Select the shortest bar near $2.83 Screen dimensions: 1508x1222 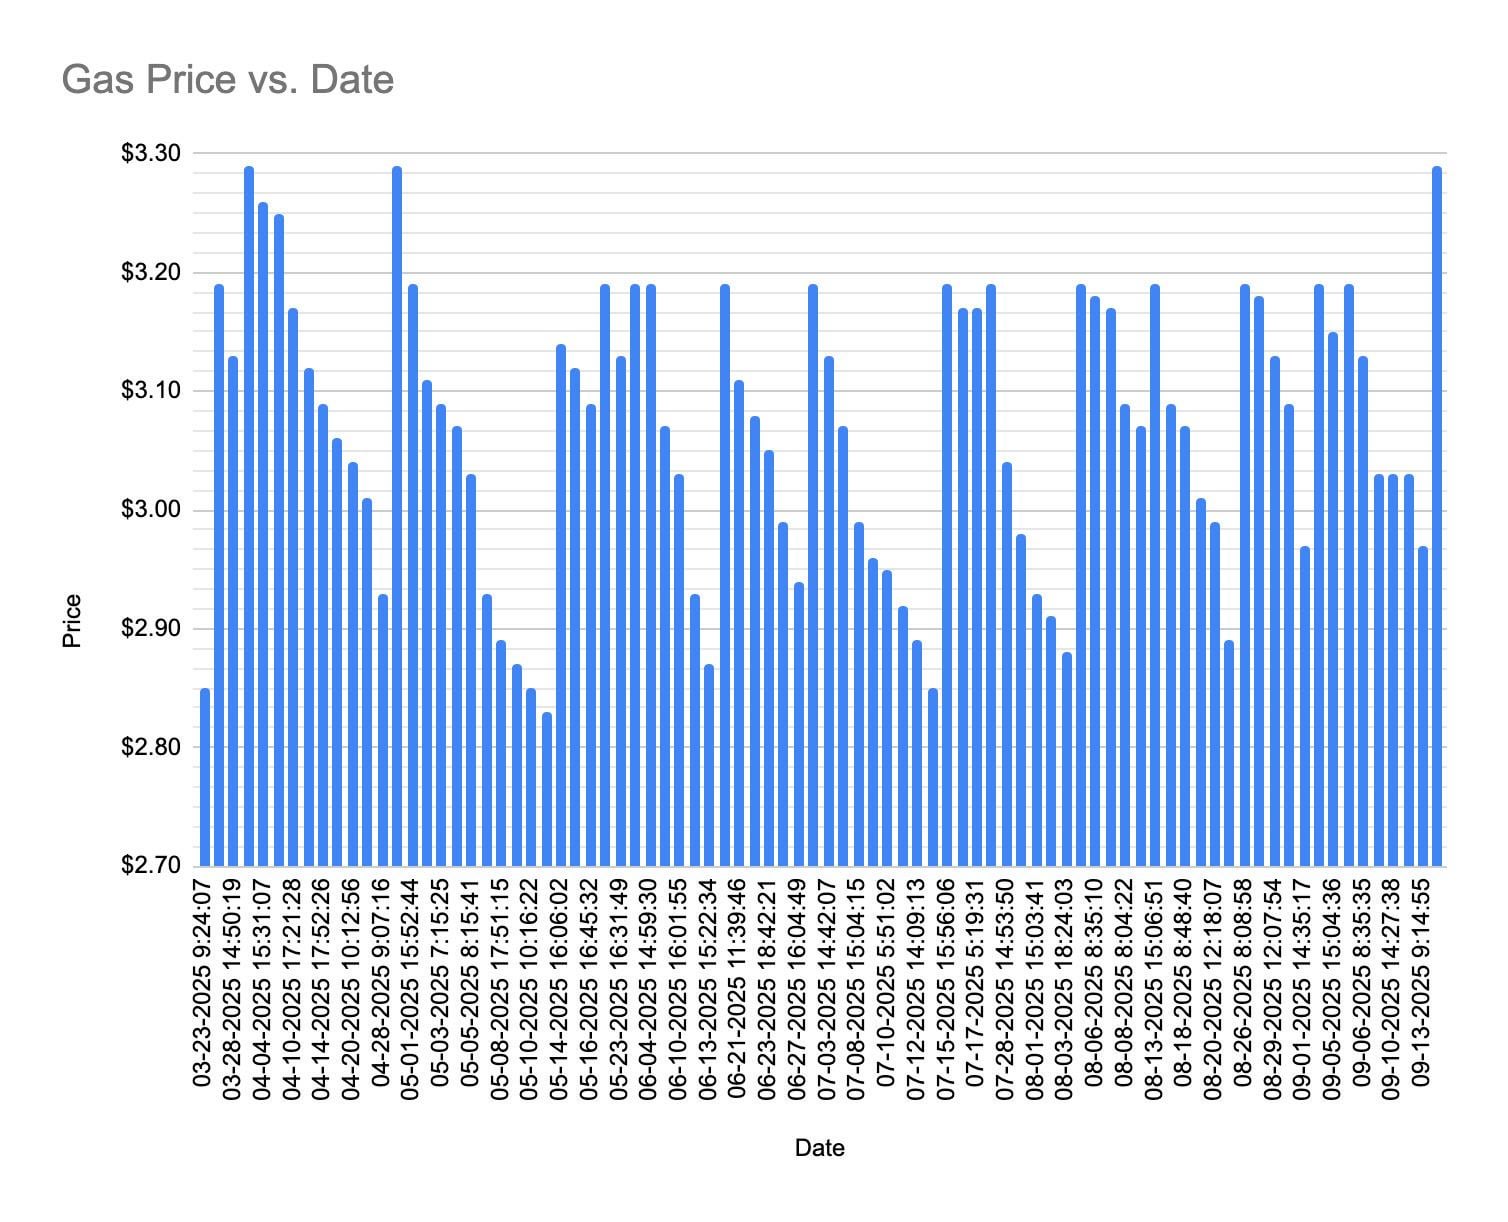tap(547, 789)
